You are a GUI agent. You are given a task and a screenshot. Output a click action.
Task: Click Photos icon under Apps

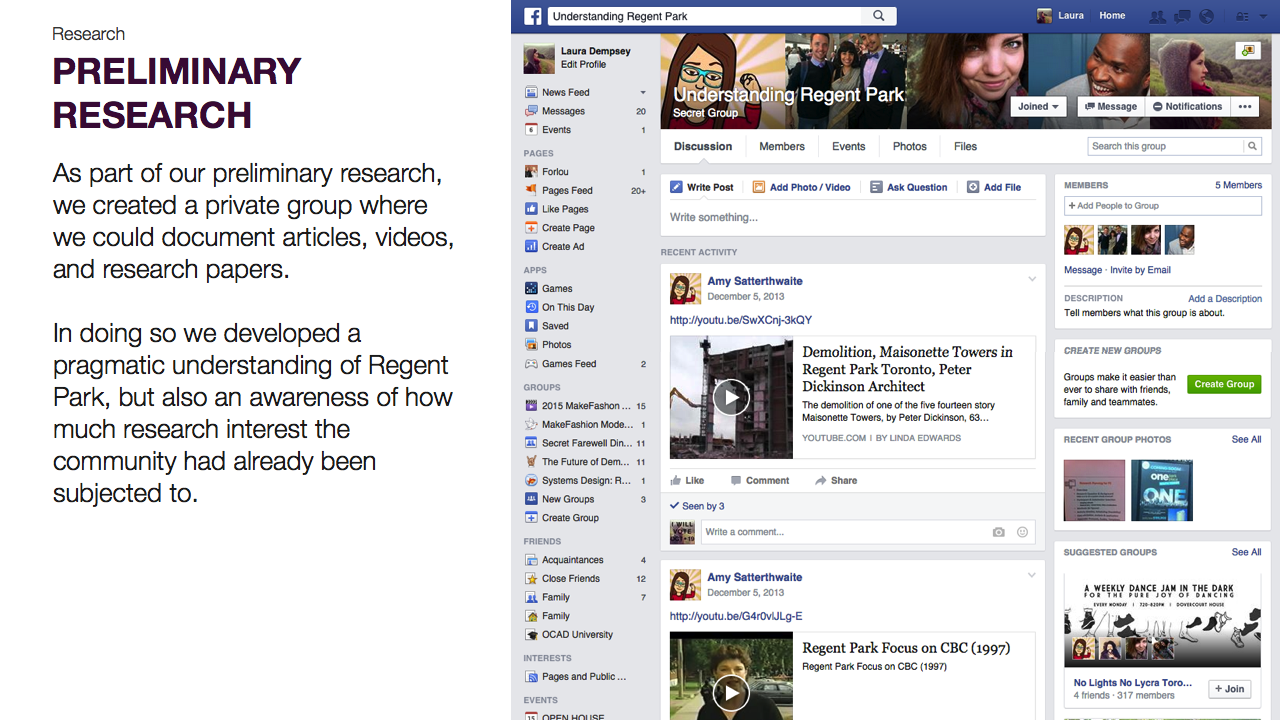(x=531, y=345)
